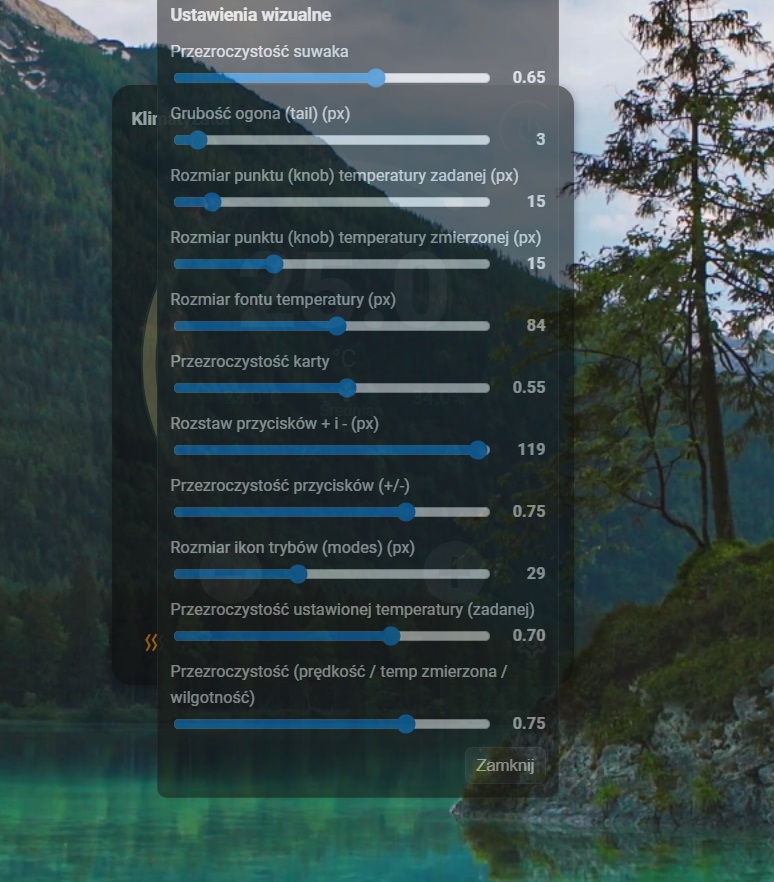Click the Przezroczystość karty label
Viewport: 774px width, 882px height.
250,361
